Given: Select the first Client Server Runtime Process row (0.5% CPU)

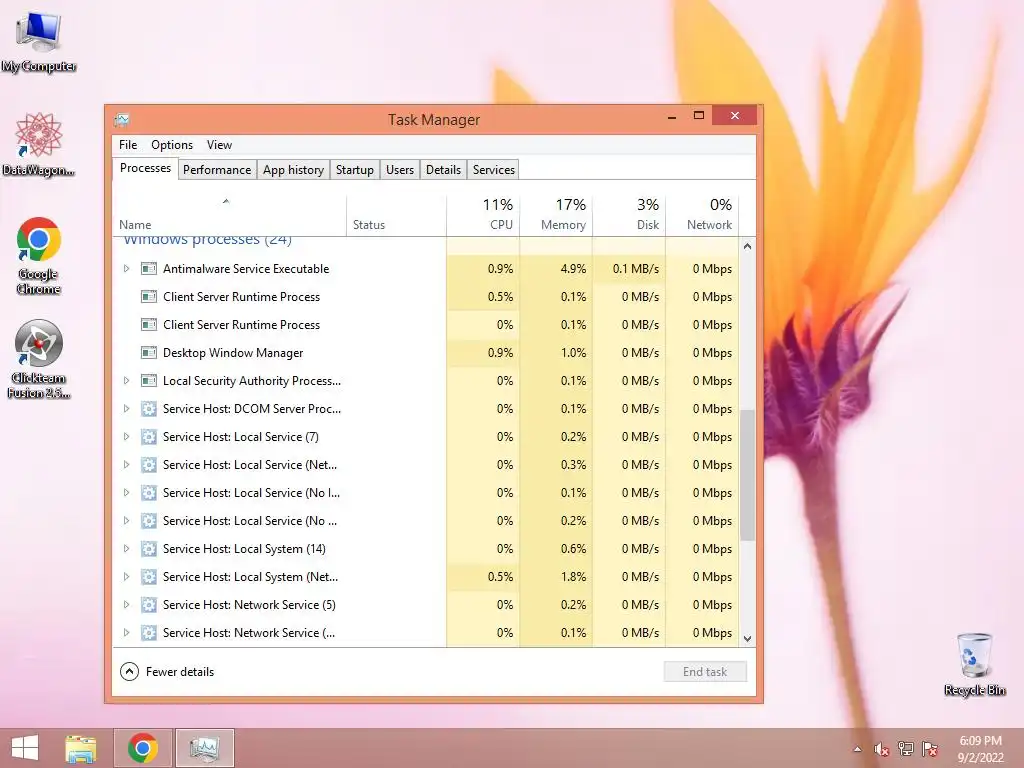Looking at the screenshot, I should (x=426, y=296).
